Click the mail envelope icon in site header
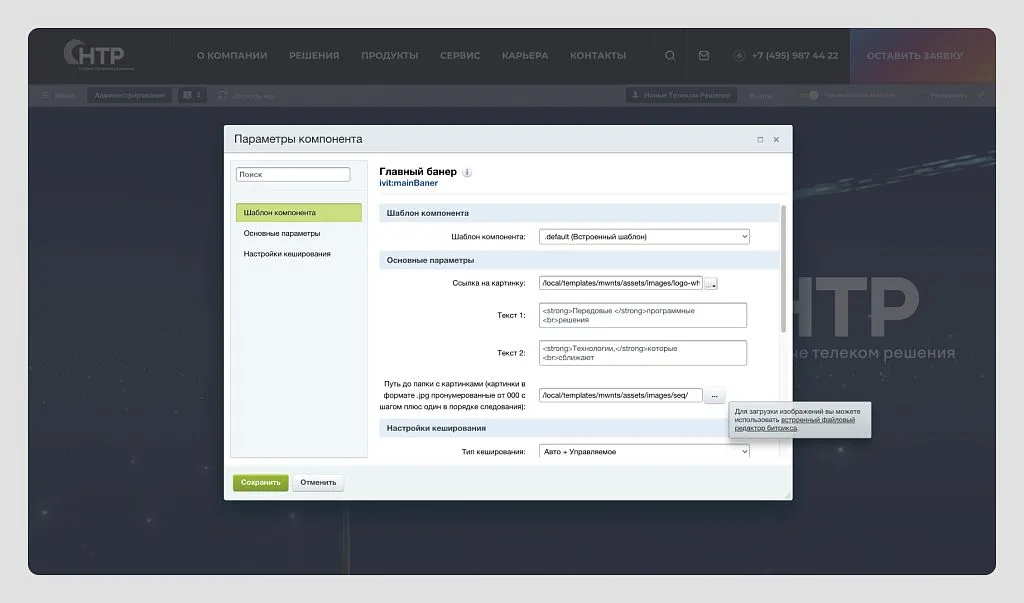This screenshot has height=603, width=1024. pyautogui.click(x=704, y=56)
